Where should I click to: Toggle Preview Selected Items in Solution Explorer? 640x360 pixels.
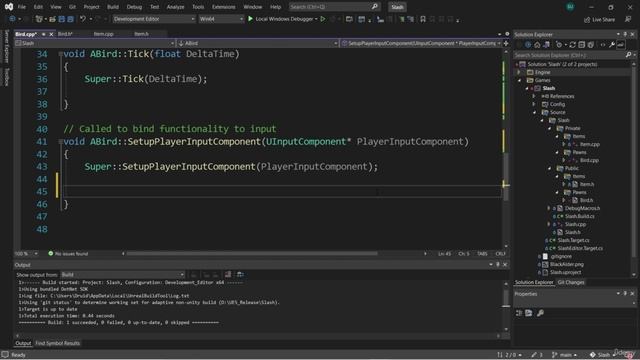[x=620, y=45]
